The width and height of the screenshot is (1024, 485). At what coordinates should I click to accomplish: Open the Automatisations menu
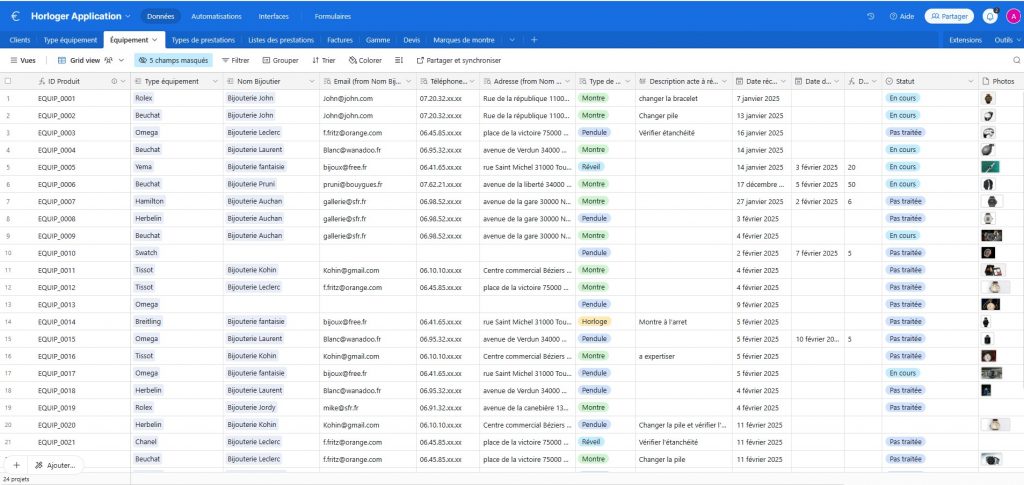point(216,16)
